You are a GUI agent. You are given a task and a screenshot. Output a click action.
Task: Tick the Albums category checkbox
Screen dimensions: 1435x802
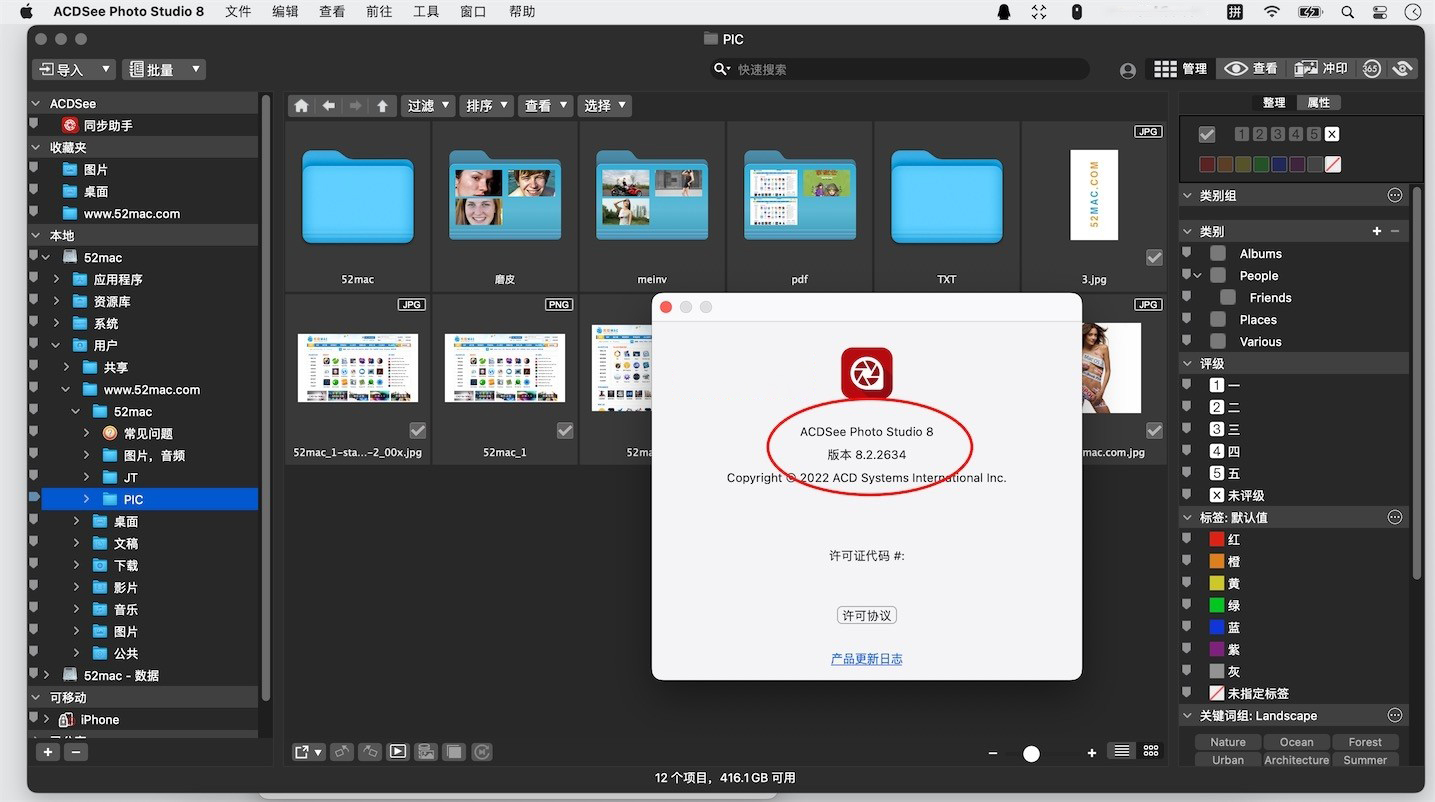(1218, 254)
